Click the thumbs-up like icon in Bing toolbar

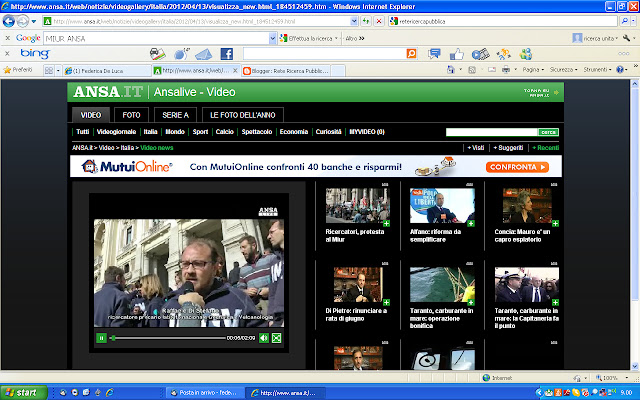(x=457, y=54)
